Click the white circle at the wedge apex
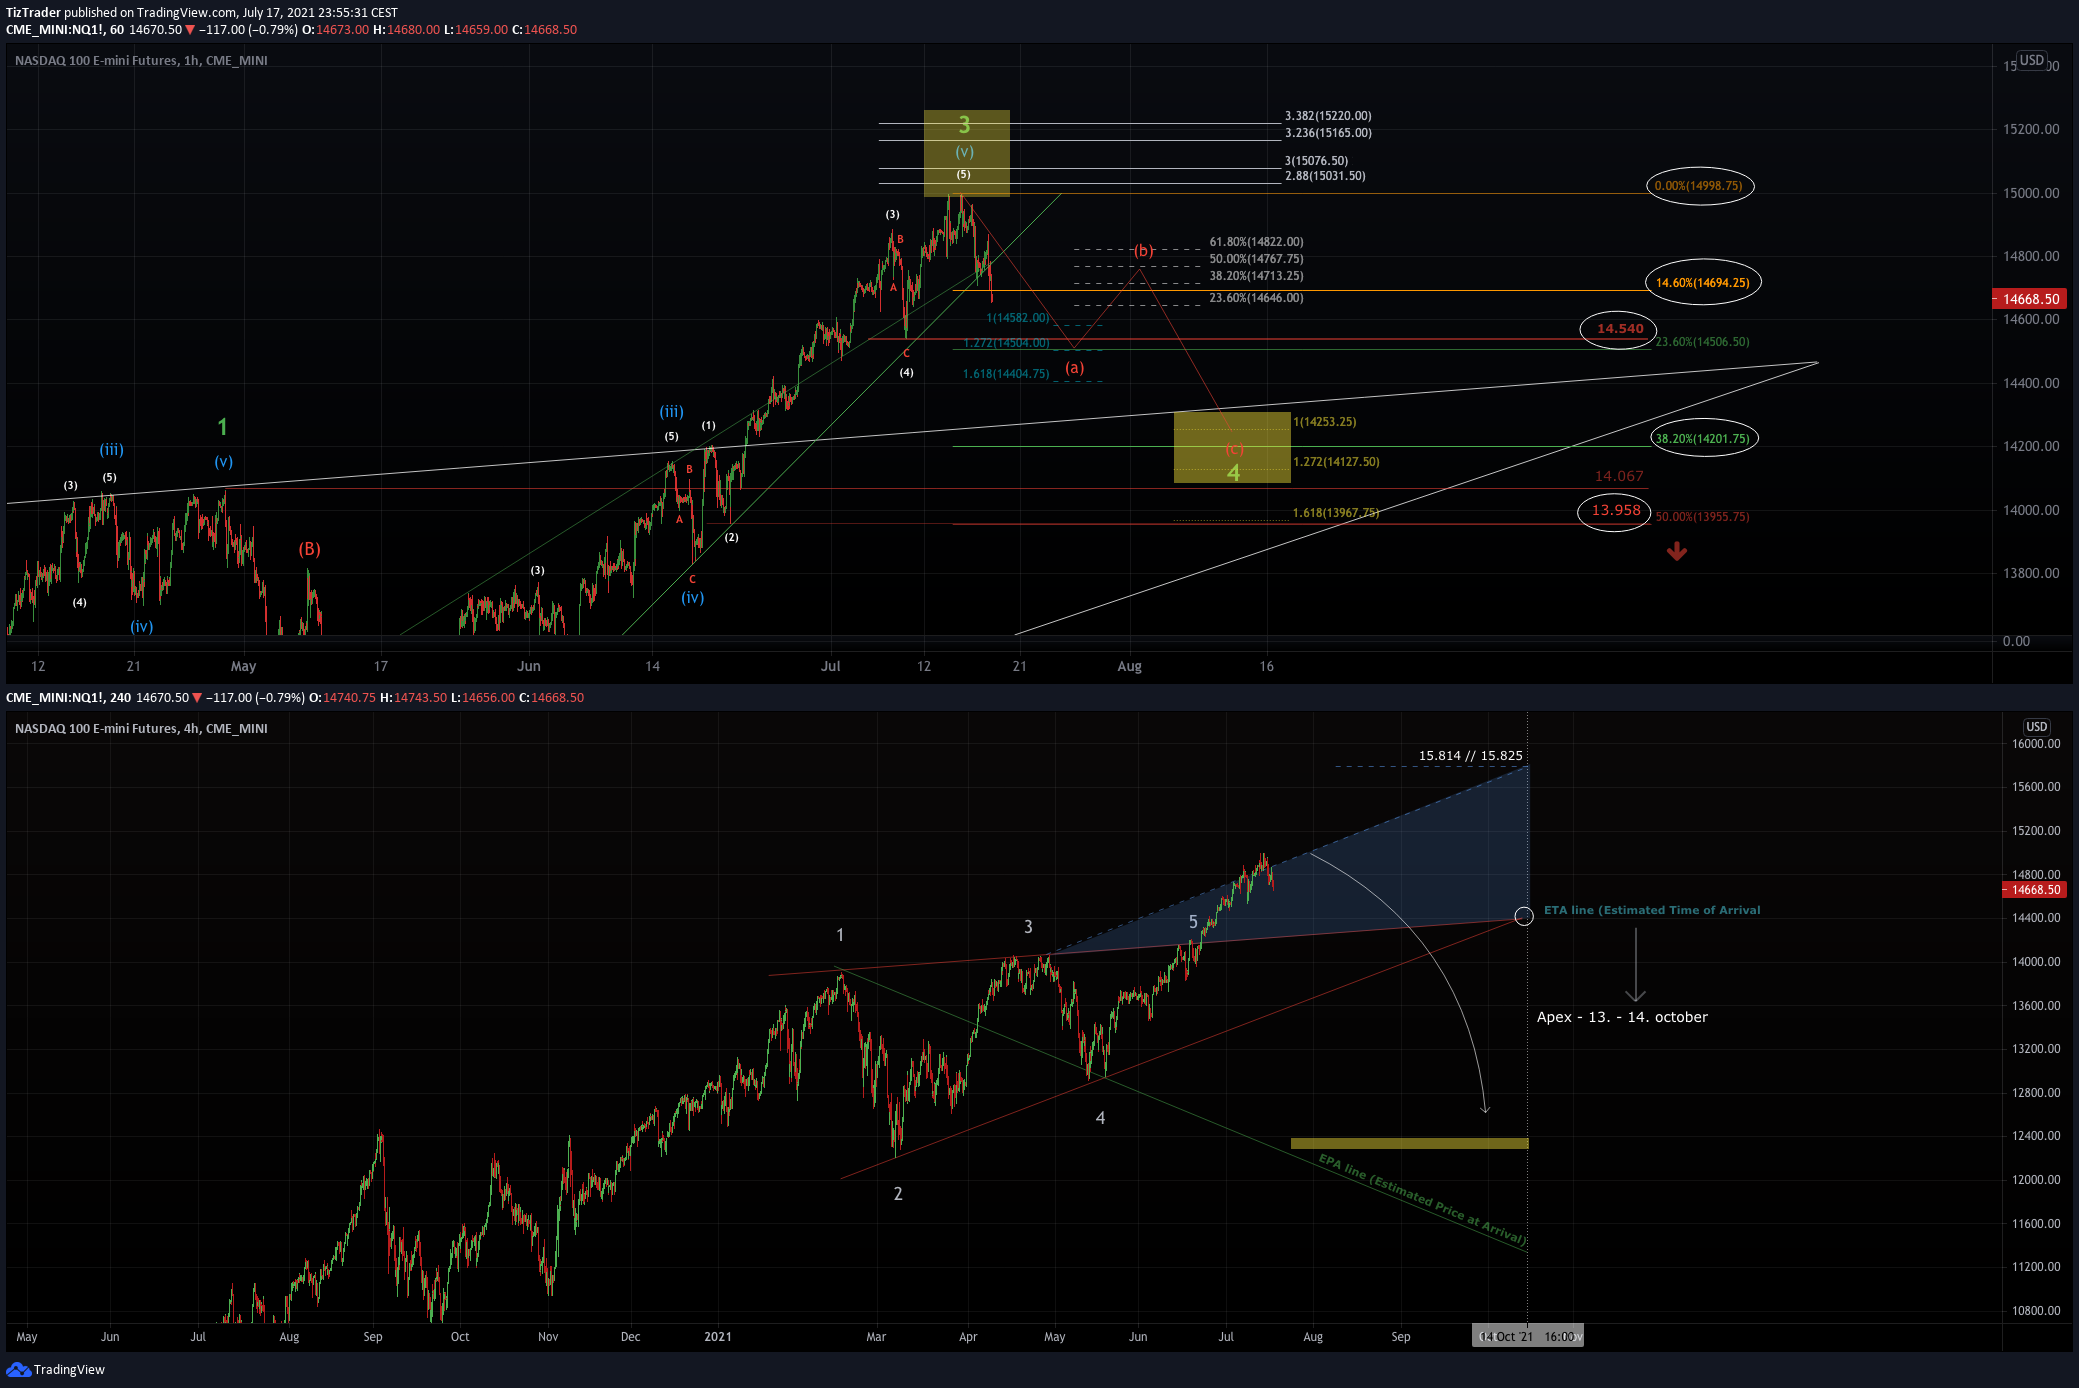The image size is (2079, 1388). 1523,916
